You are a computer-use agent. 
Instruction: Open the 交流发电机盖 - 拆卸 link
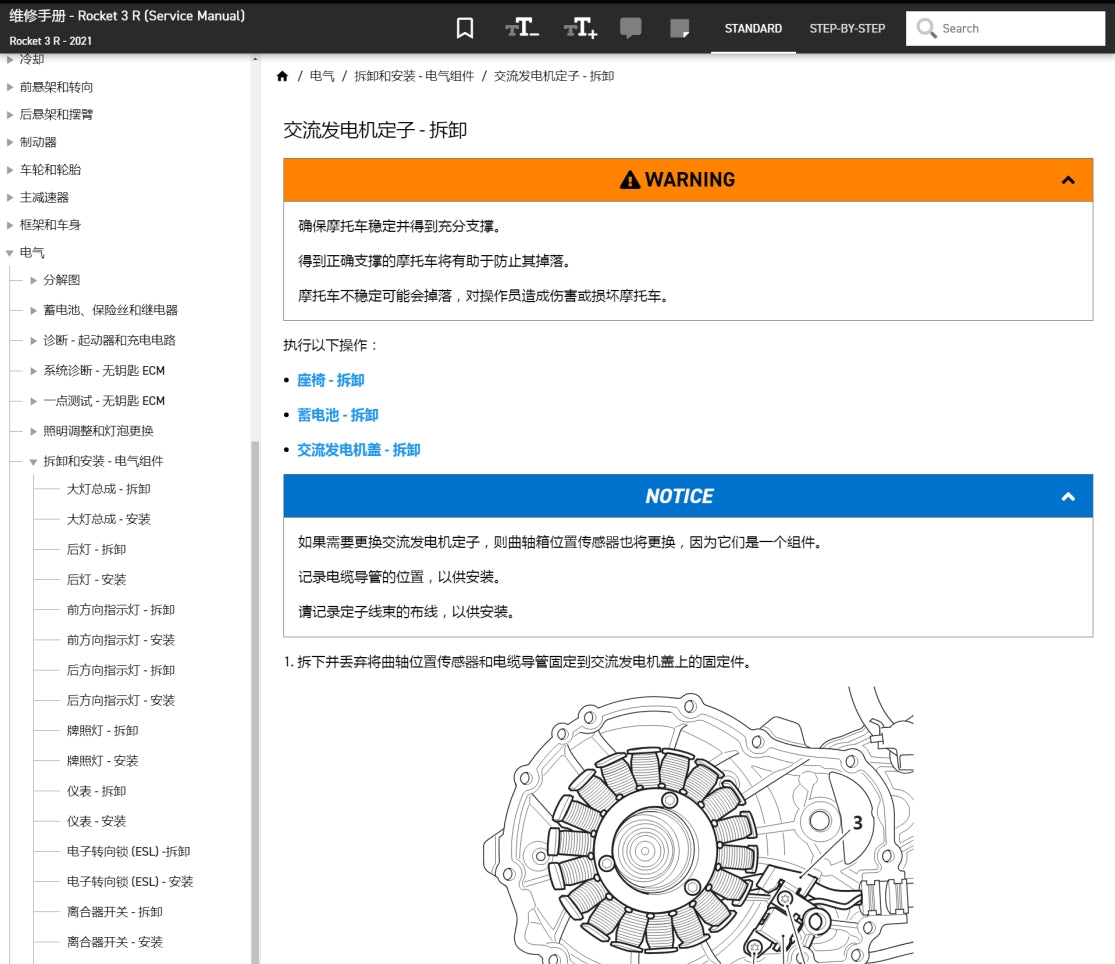[x=358, y=450]
